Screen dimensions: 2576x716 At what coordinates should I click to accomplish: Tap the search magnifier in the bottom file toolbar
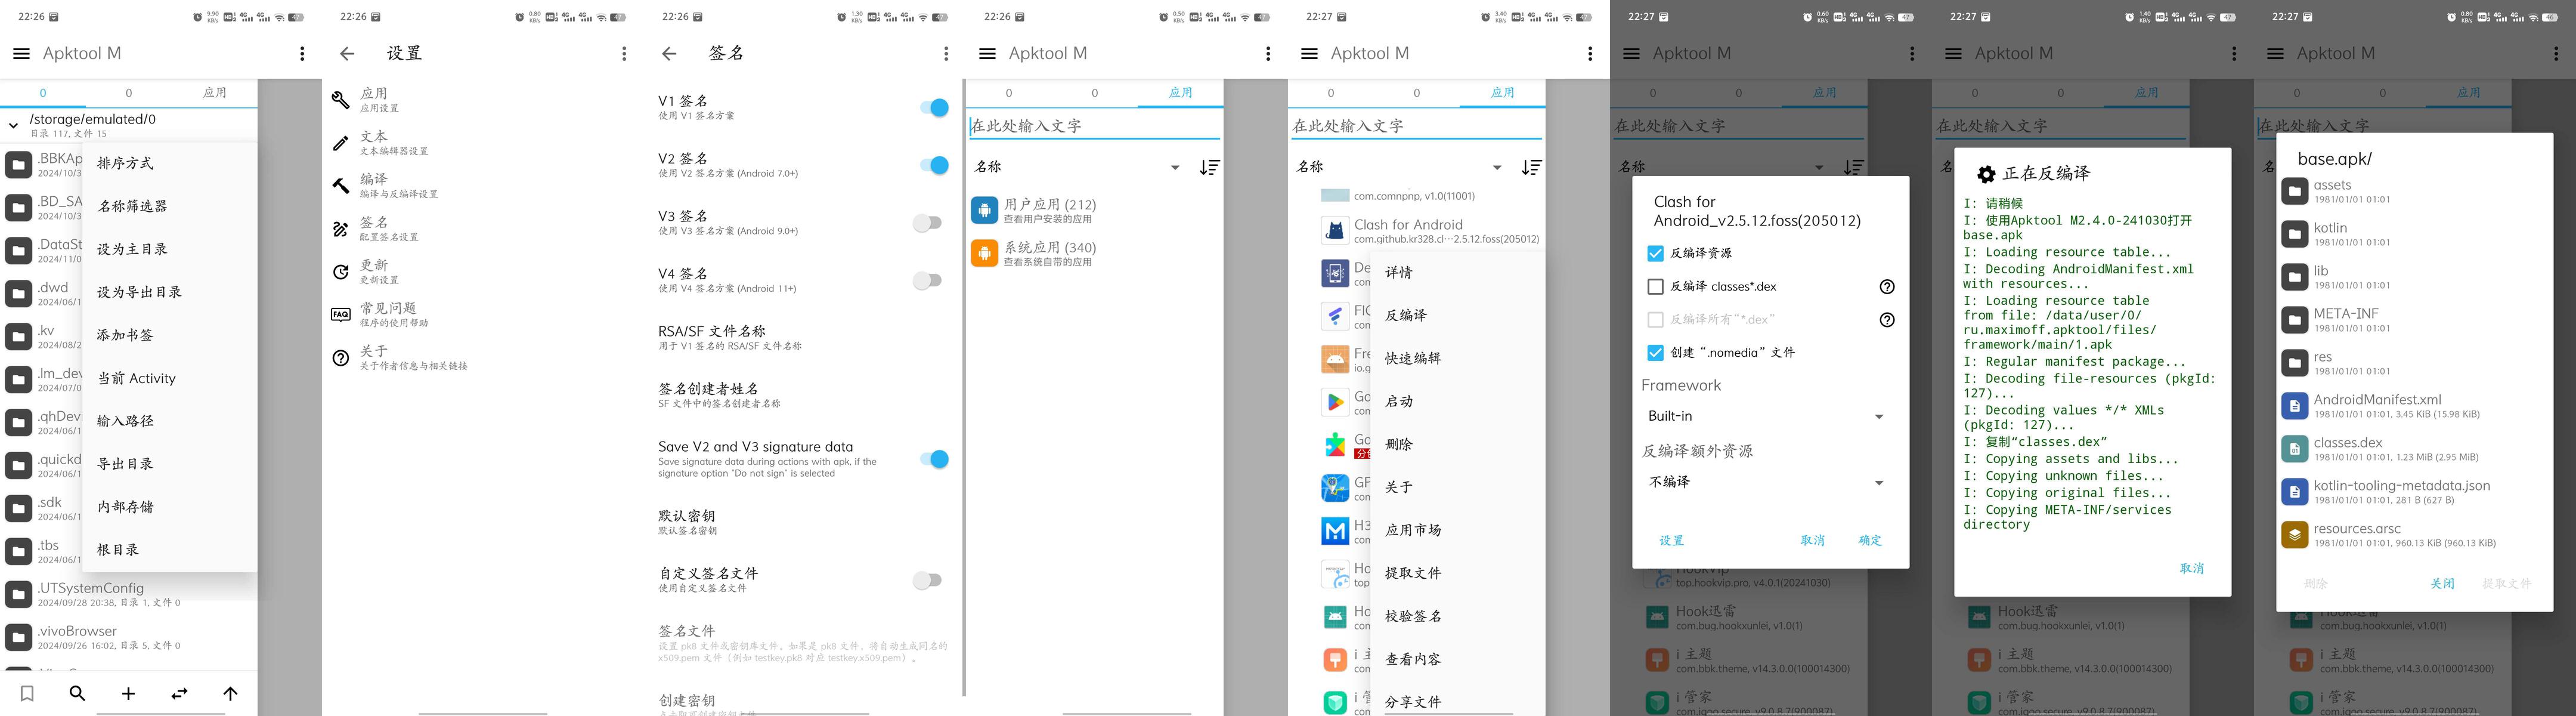tap(77, 693)
